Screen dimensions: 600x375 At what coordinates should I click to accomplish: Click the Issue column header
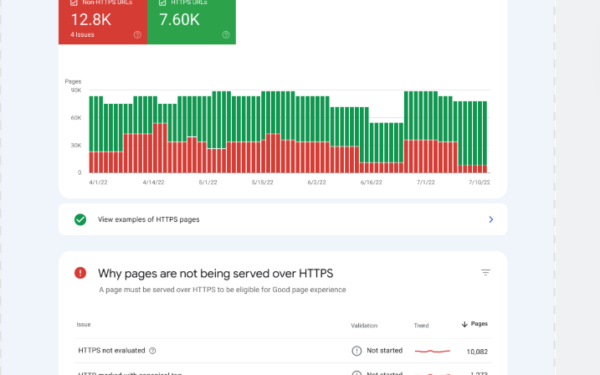(84, 324)
